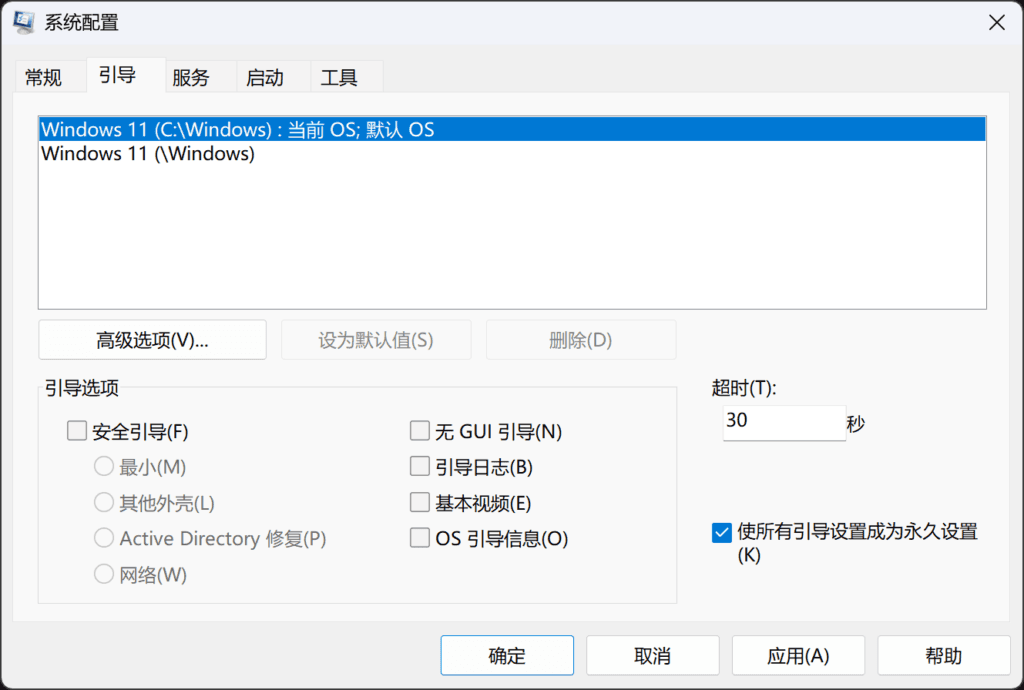This screenshot has height=690, width=1024.
Task: Select the 网络 boot option
Action: (x=104, y=574)
